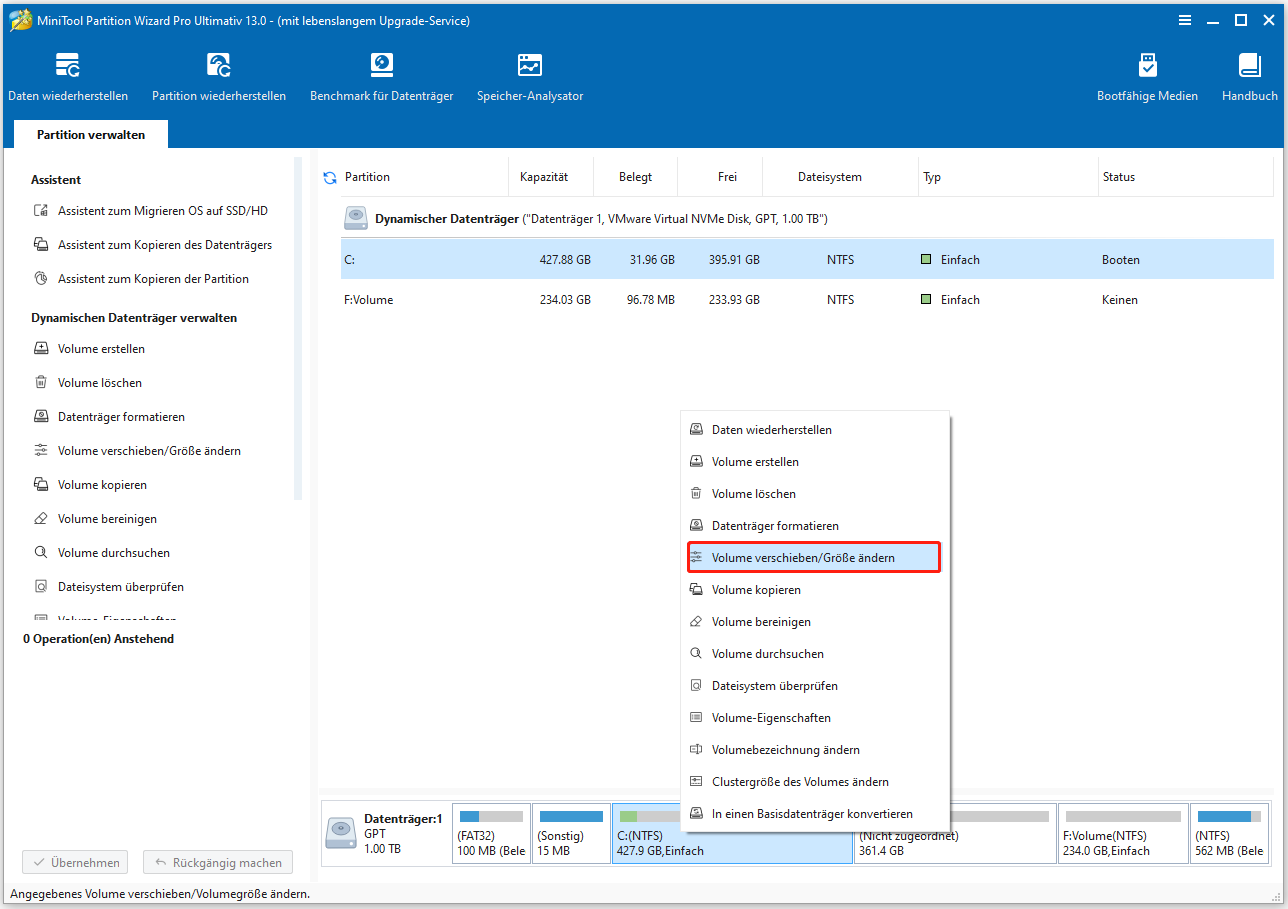
Task: Choose In einen Basisdatenträger konvertieren
Action: [x=811, y=813]
